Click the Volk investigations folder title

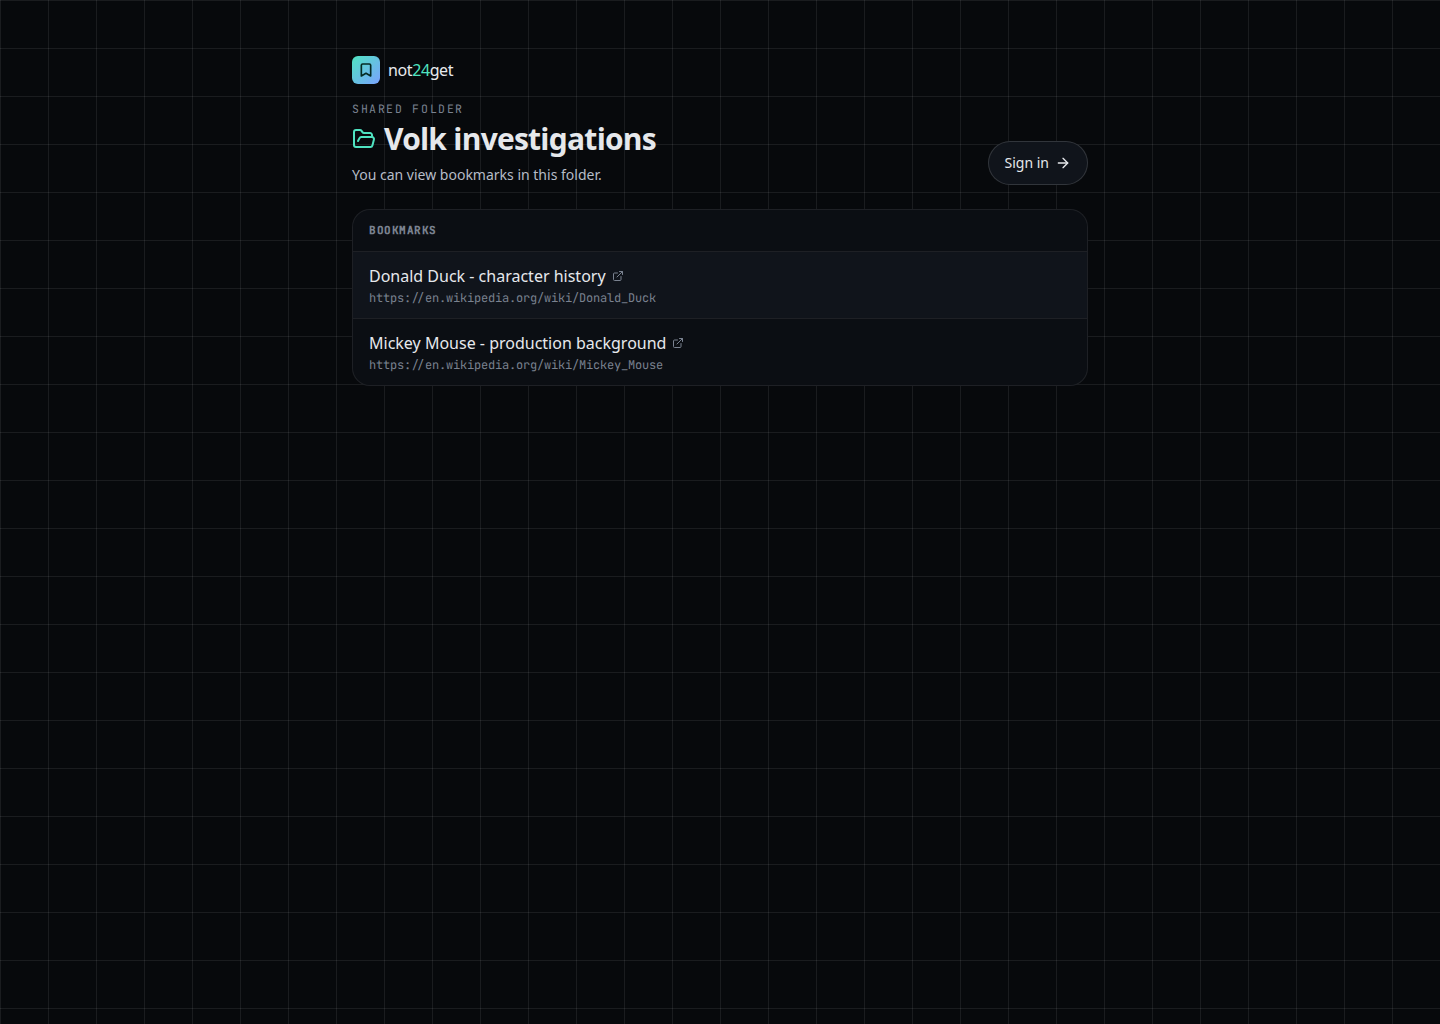coord(520,139)
